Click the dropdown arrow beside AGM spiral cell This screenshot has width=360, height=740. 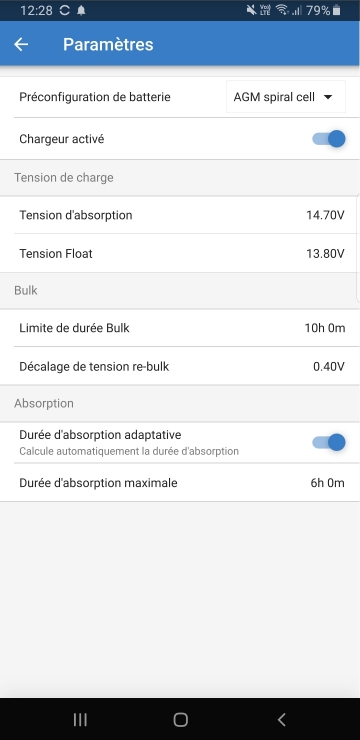[328, 97]
